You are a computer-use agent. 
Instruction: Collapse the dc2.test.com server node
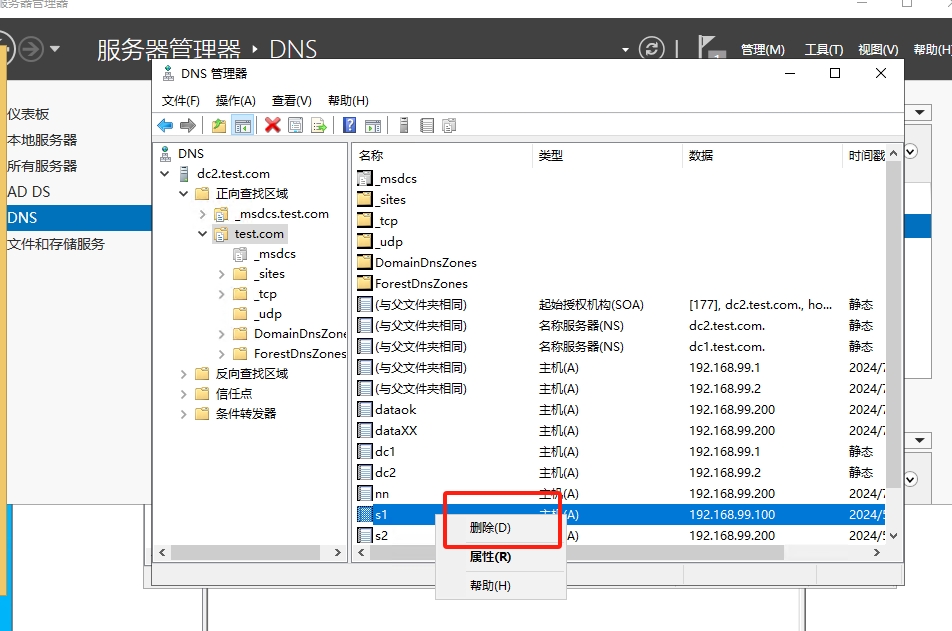click(165, 174)
